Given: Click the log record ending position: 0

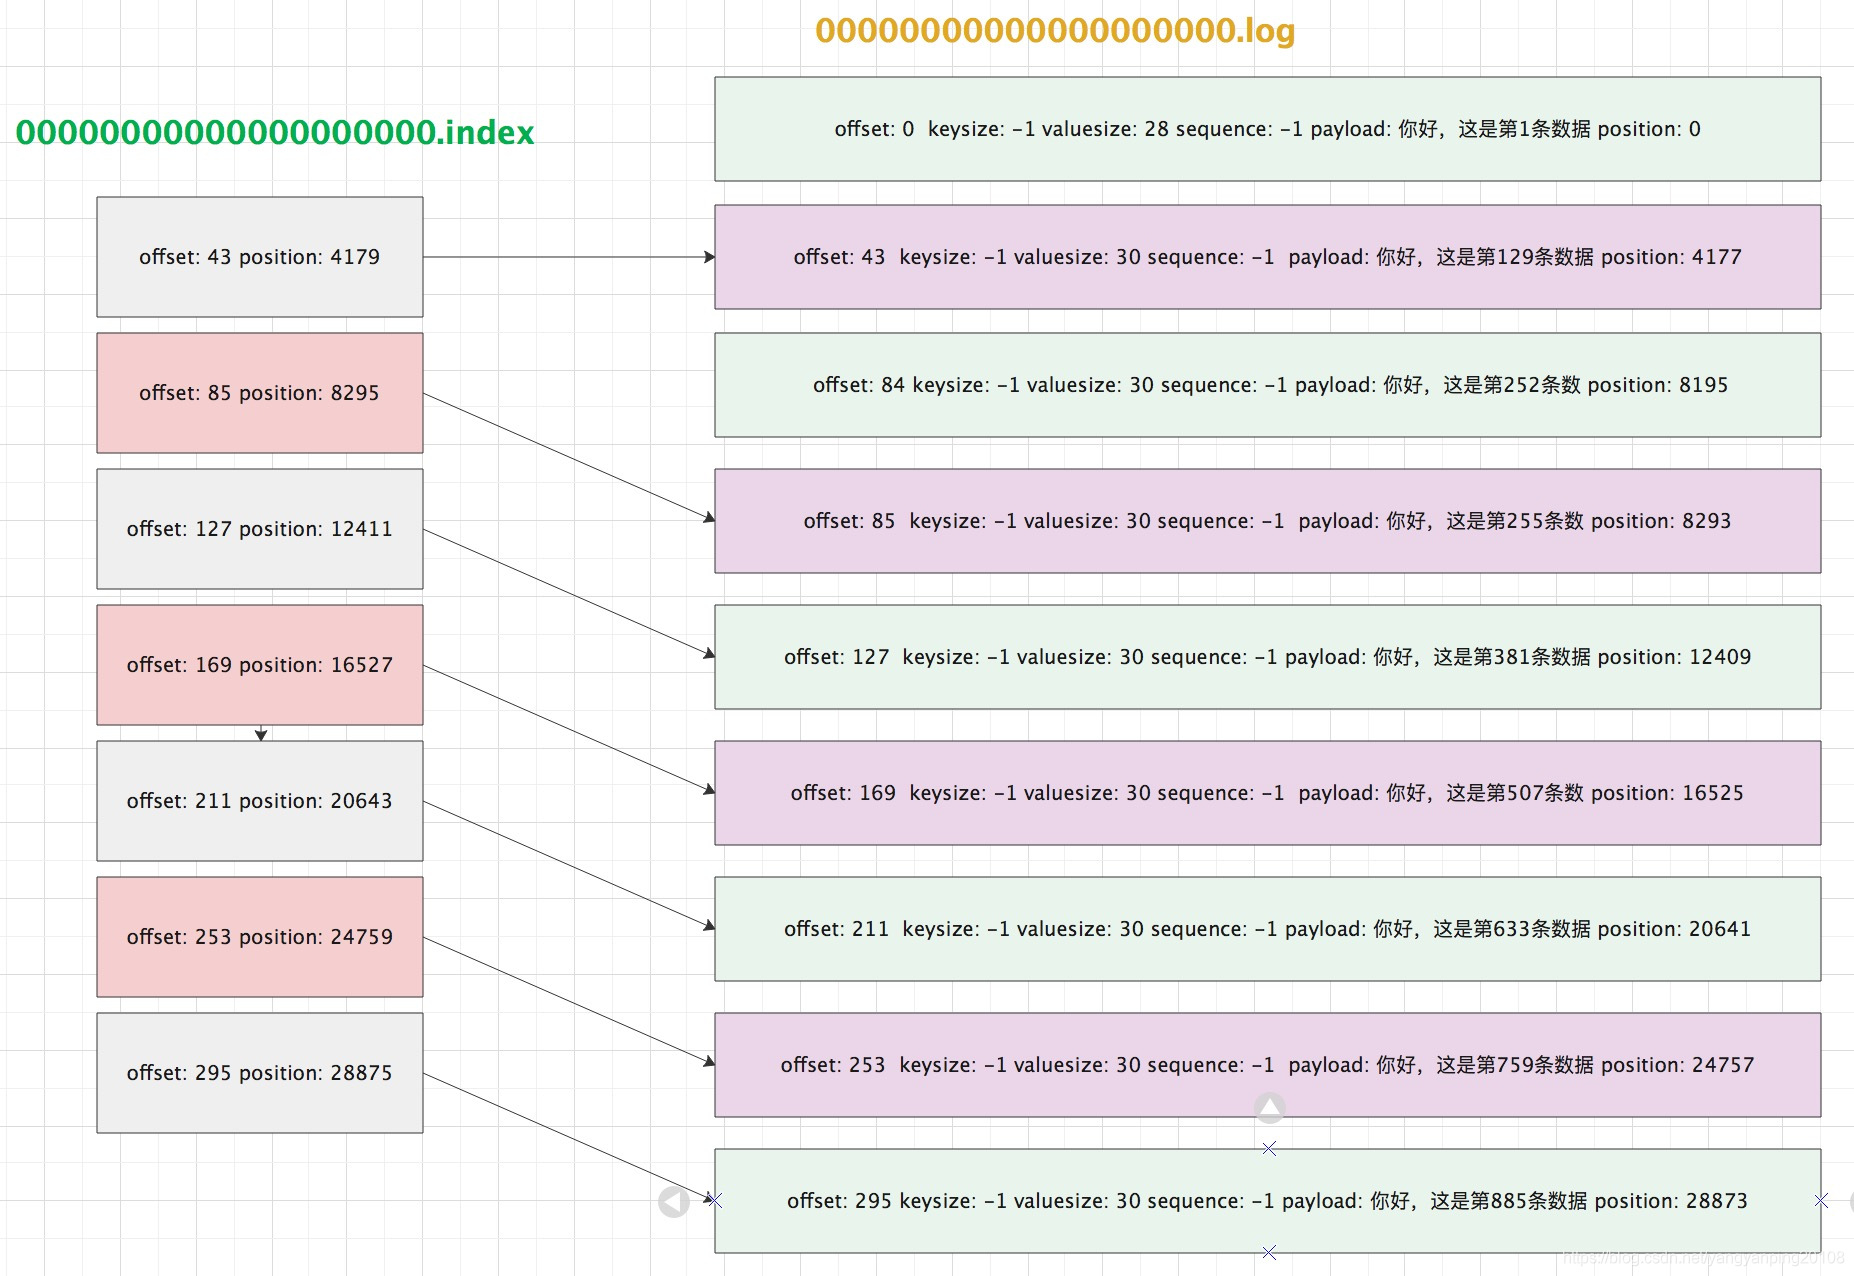Looking at the screenshot, I should coord(1268,129).
